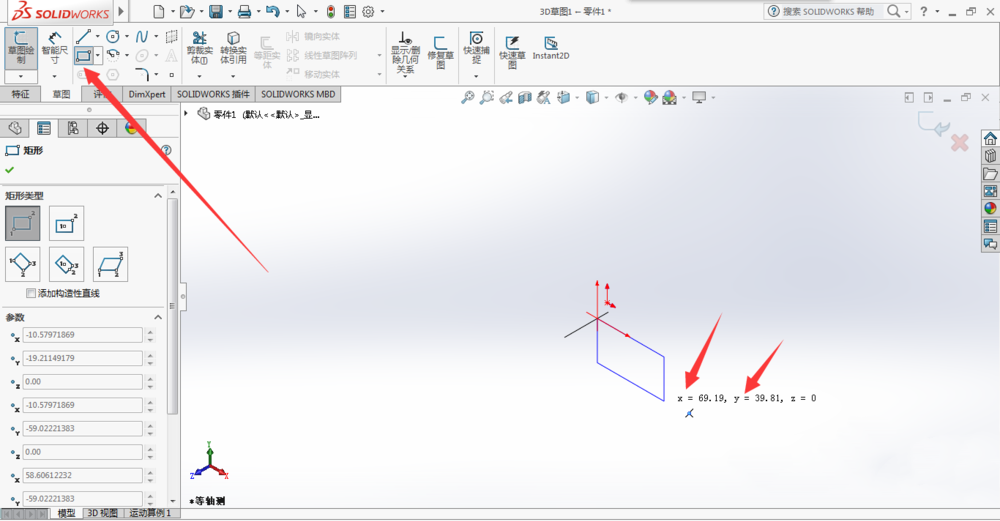This screenshot has width=1000, height=521.
Task: Click Zoom to Fit magnifier icon
Action: pyautogui.click(x=468, y=98)
